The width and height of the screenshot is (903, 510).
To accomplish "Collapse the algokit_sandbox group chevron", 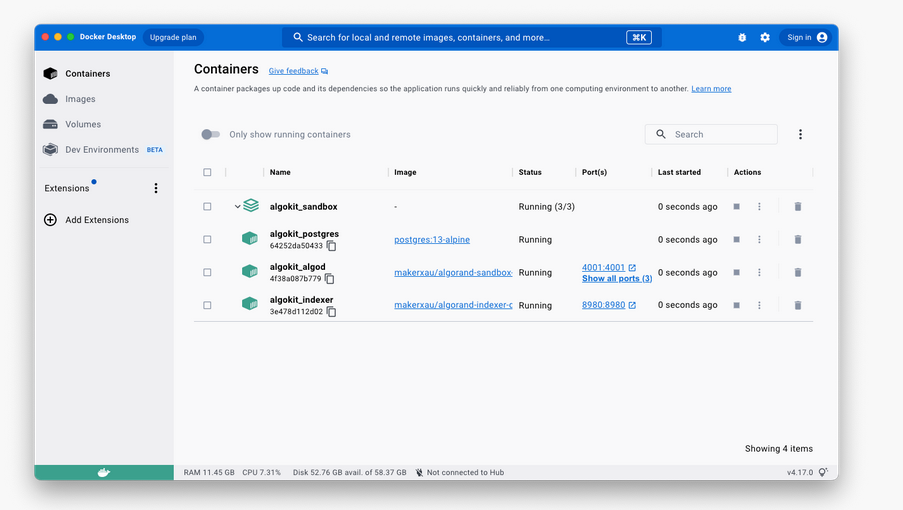I will click(x=237, y=207).
